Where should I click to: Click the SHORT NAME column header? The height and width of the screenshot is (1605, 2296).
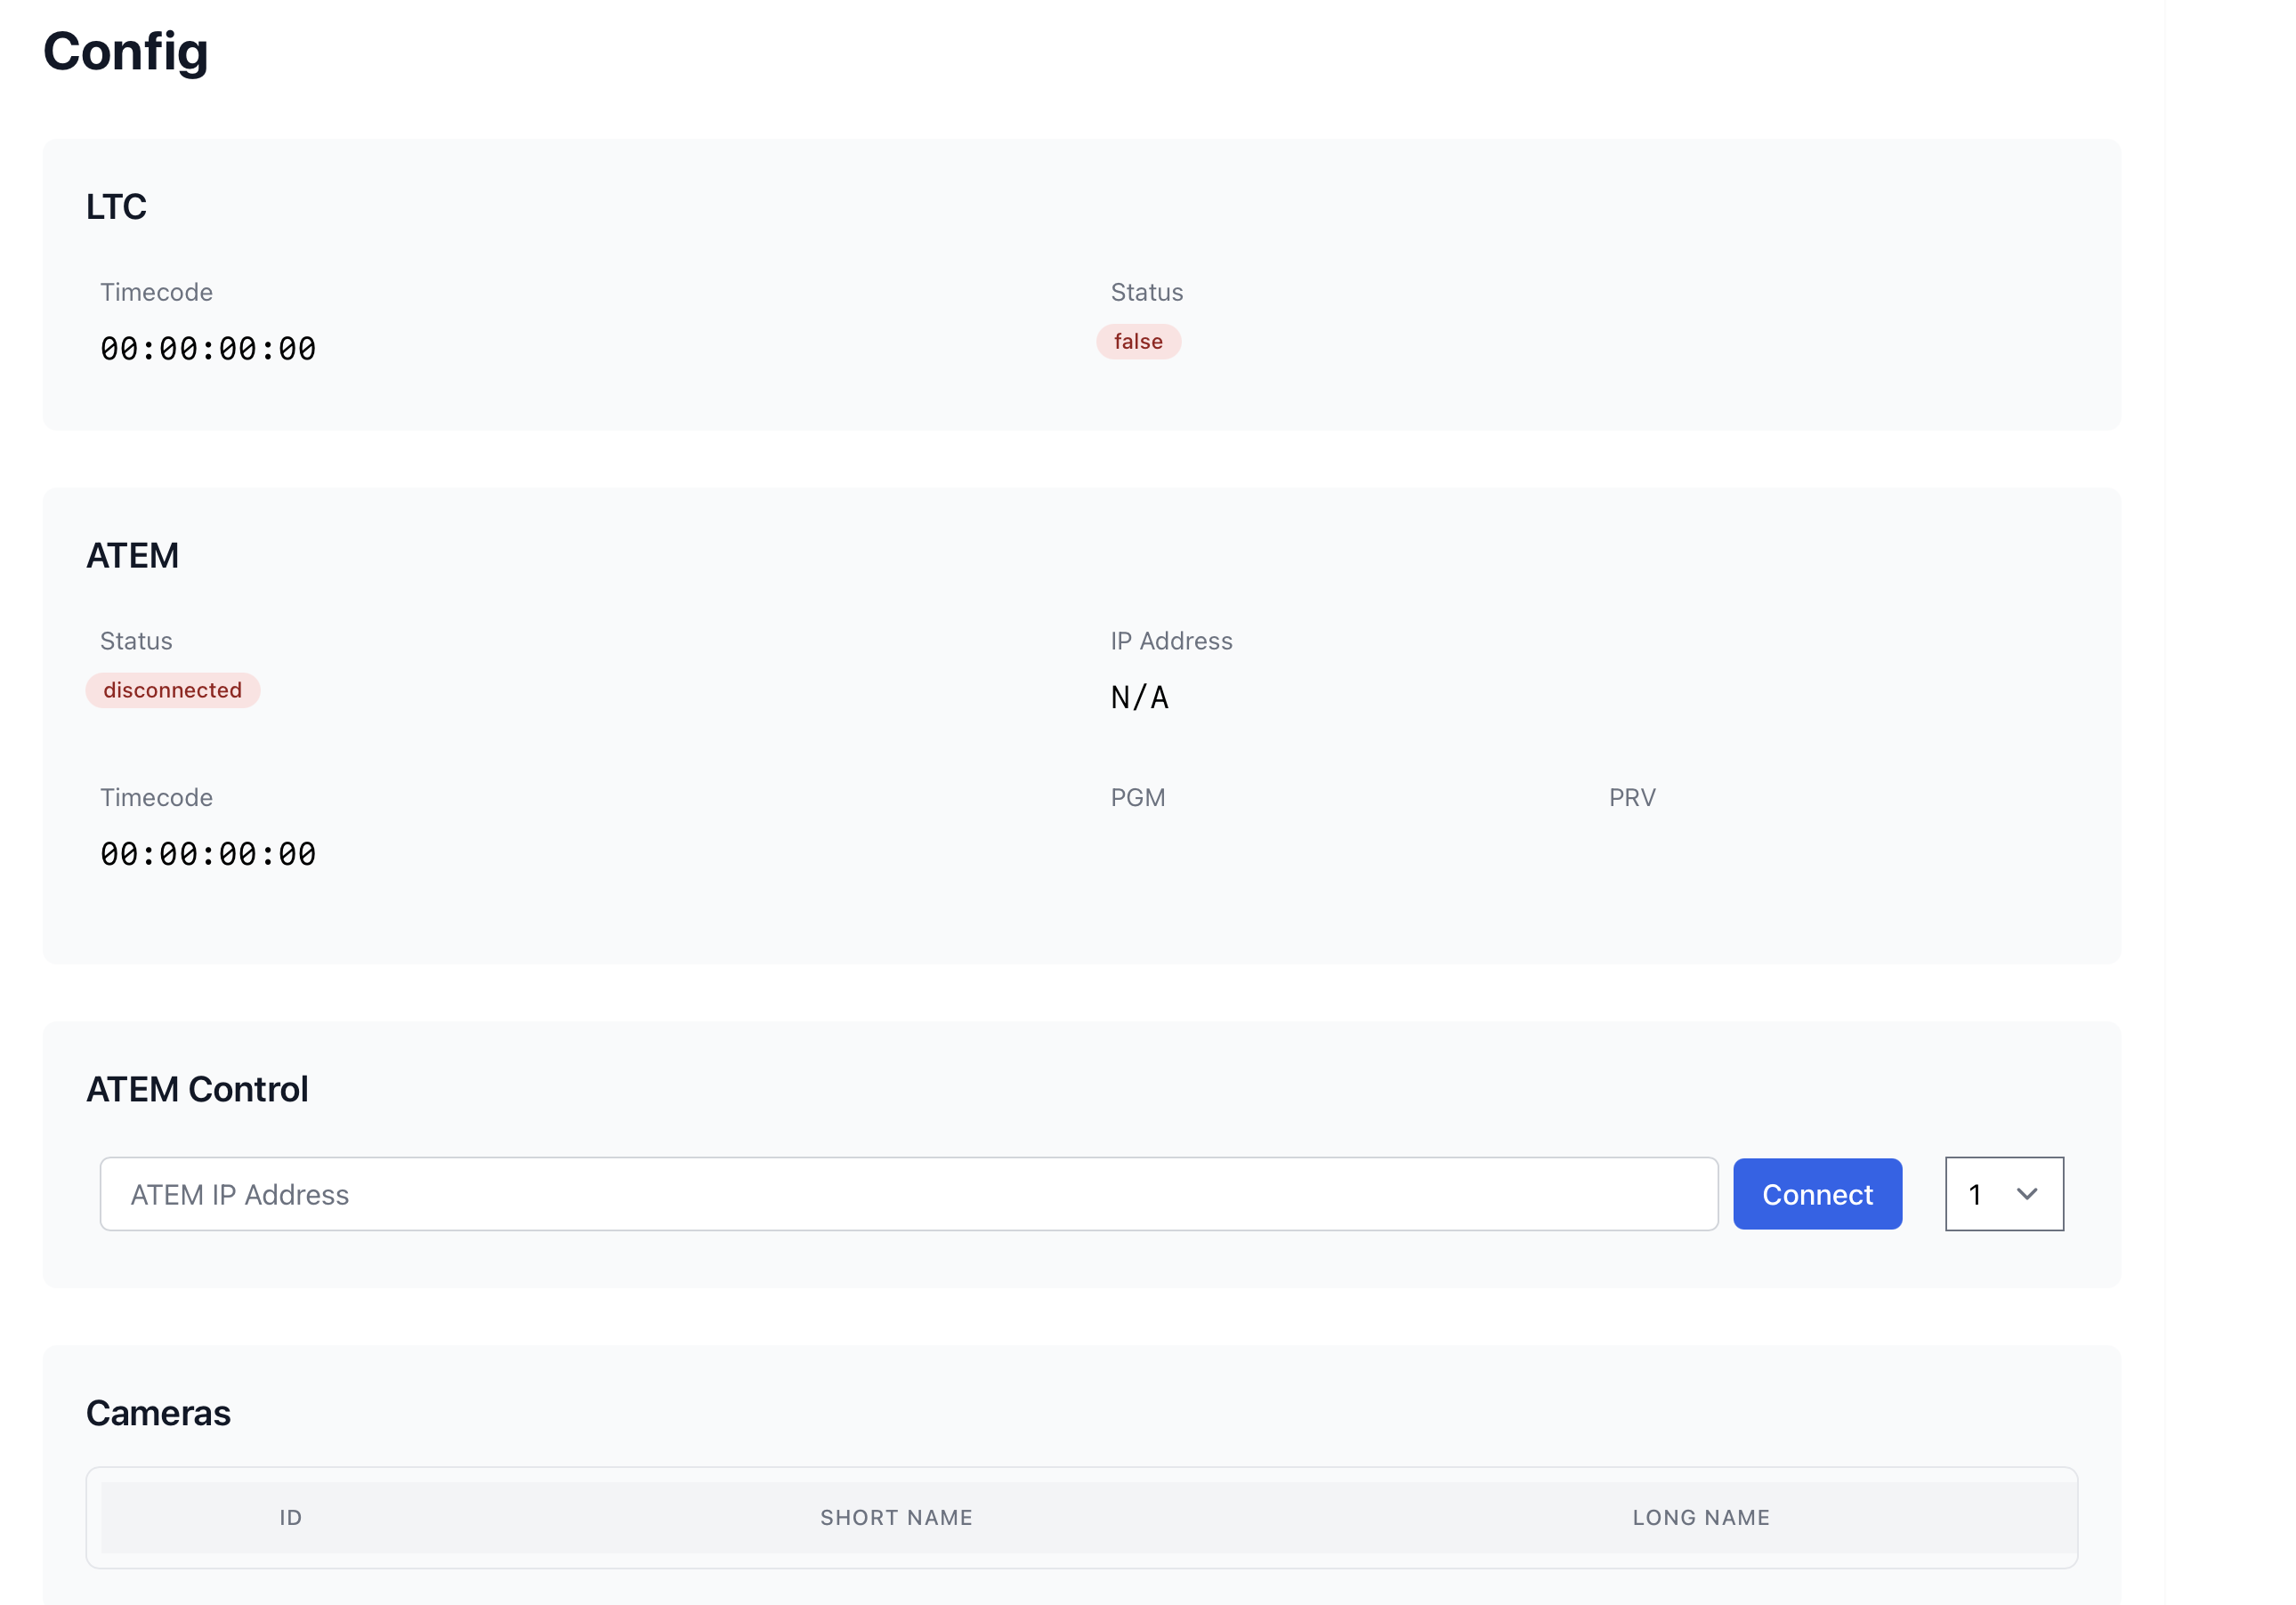(897, 1518)
